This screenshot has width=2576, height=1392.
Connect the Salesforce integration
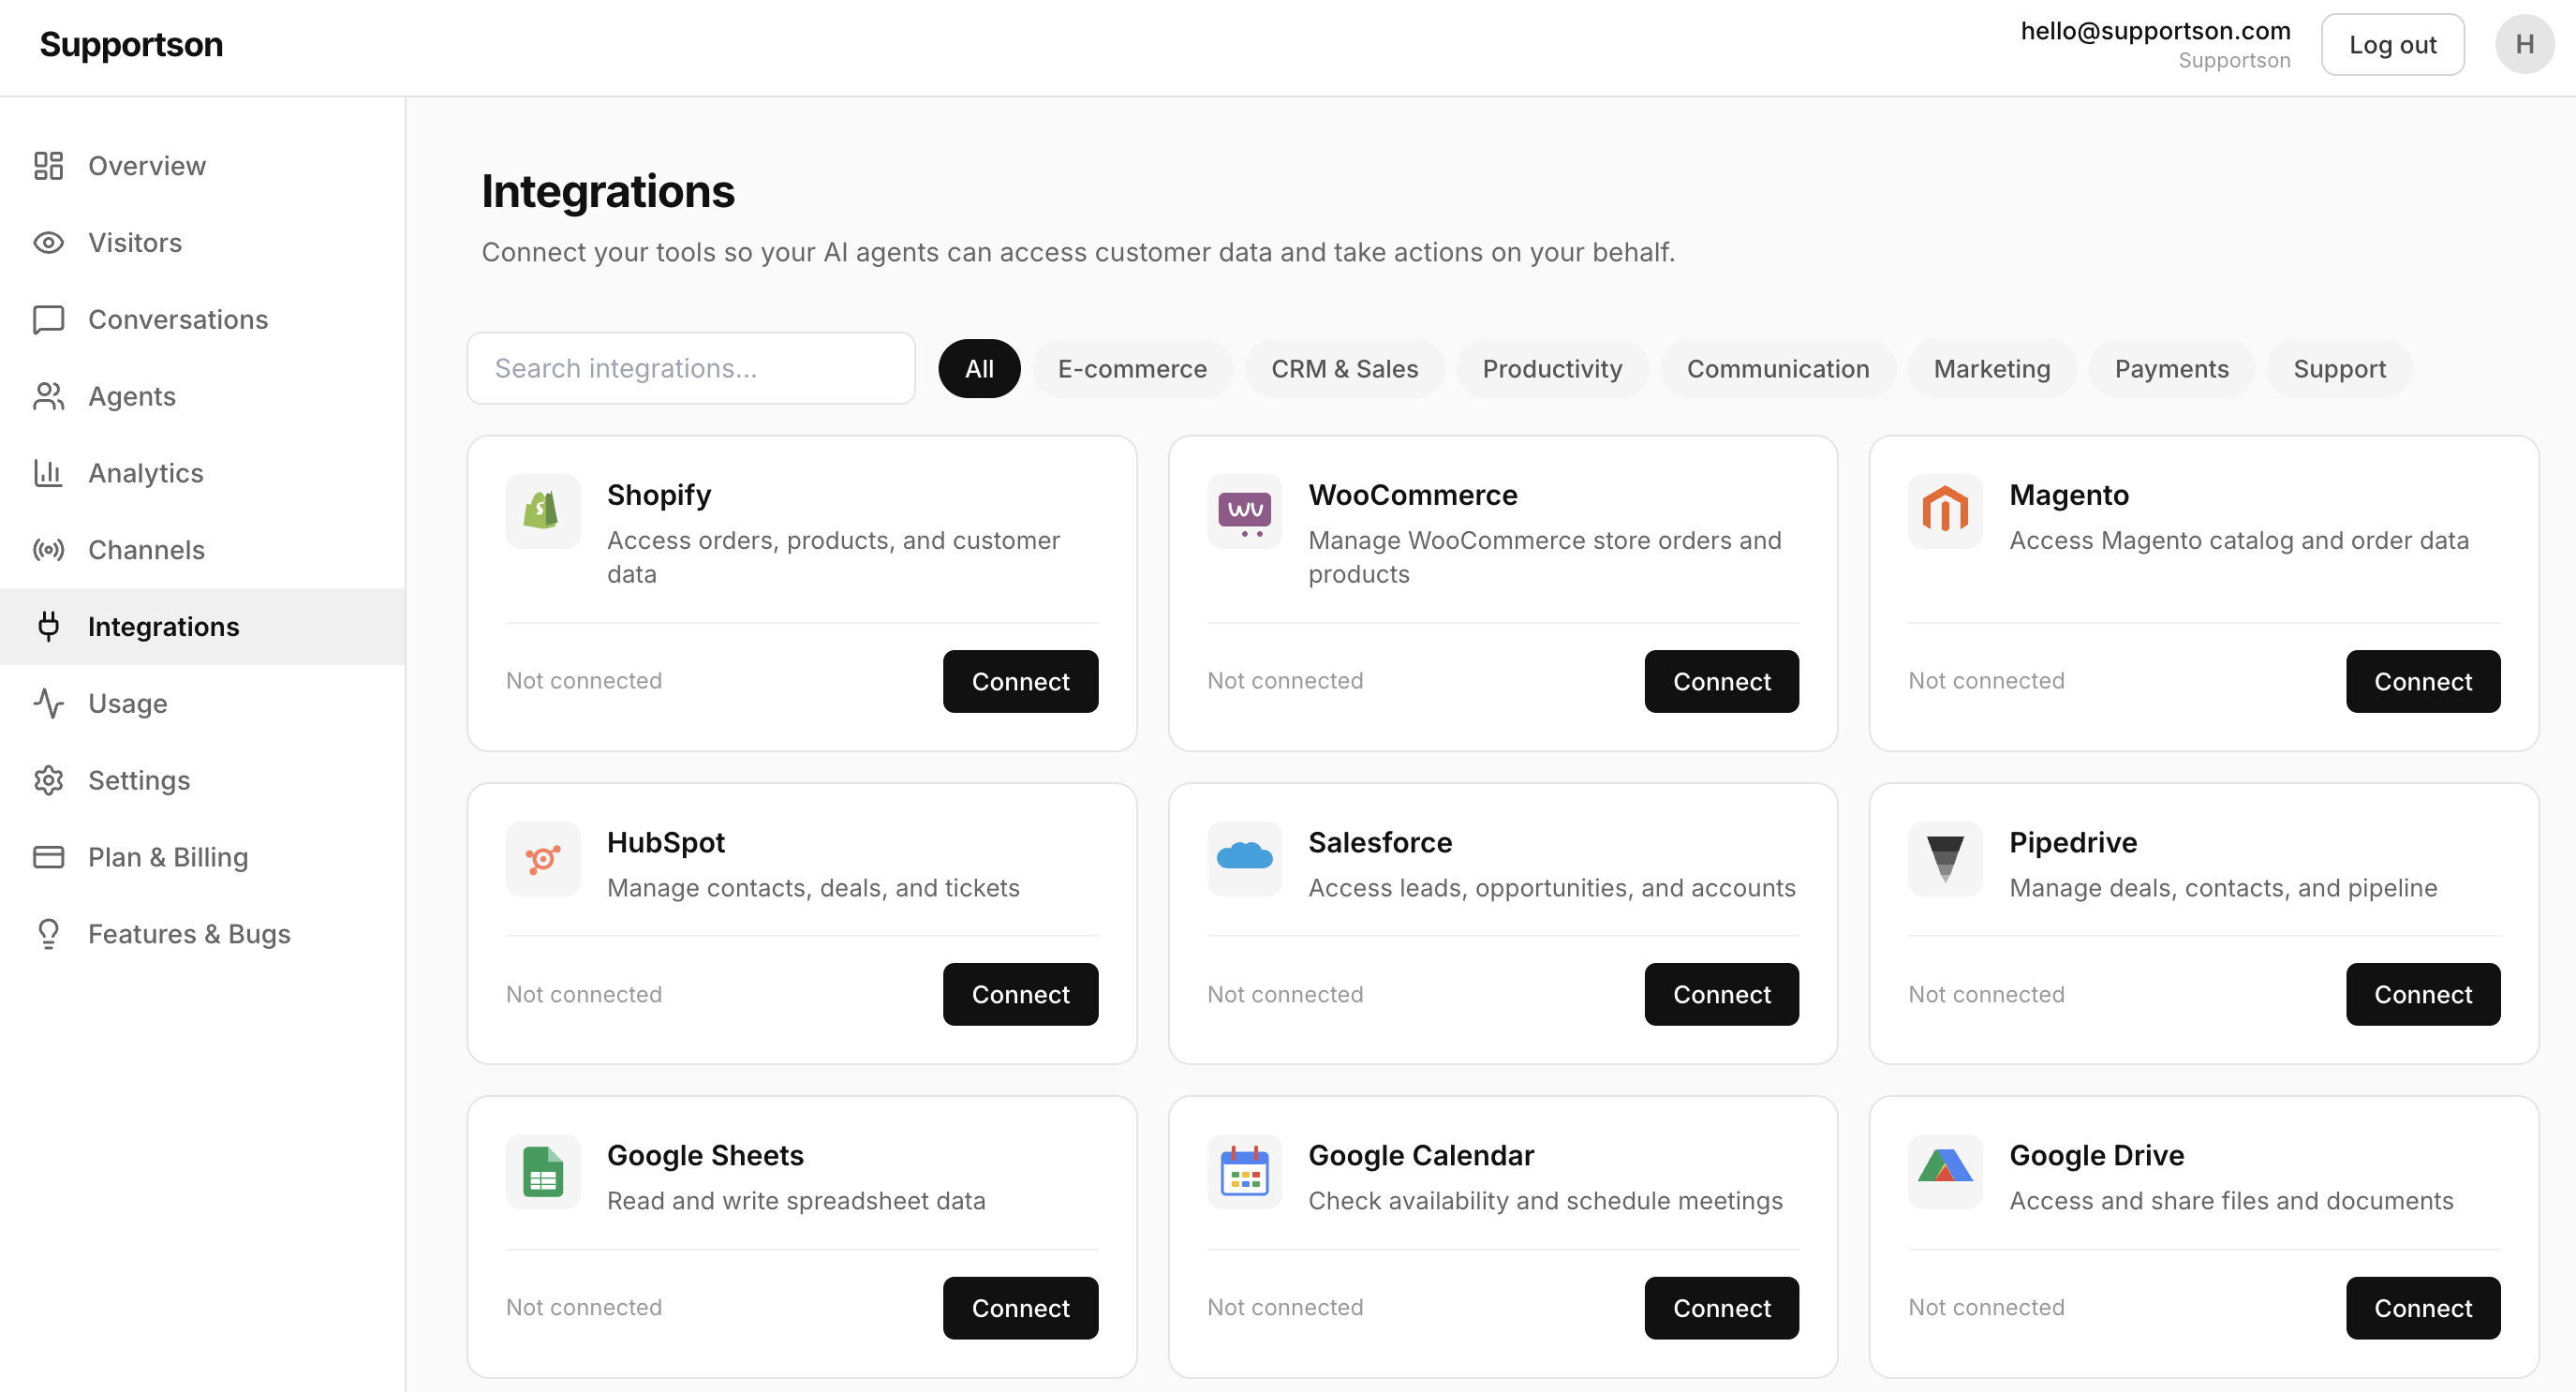point(1721,994)
